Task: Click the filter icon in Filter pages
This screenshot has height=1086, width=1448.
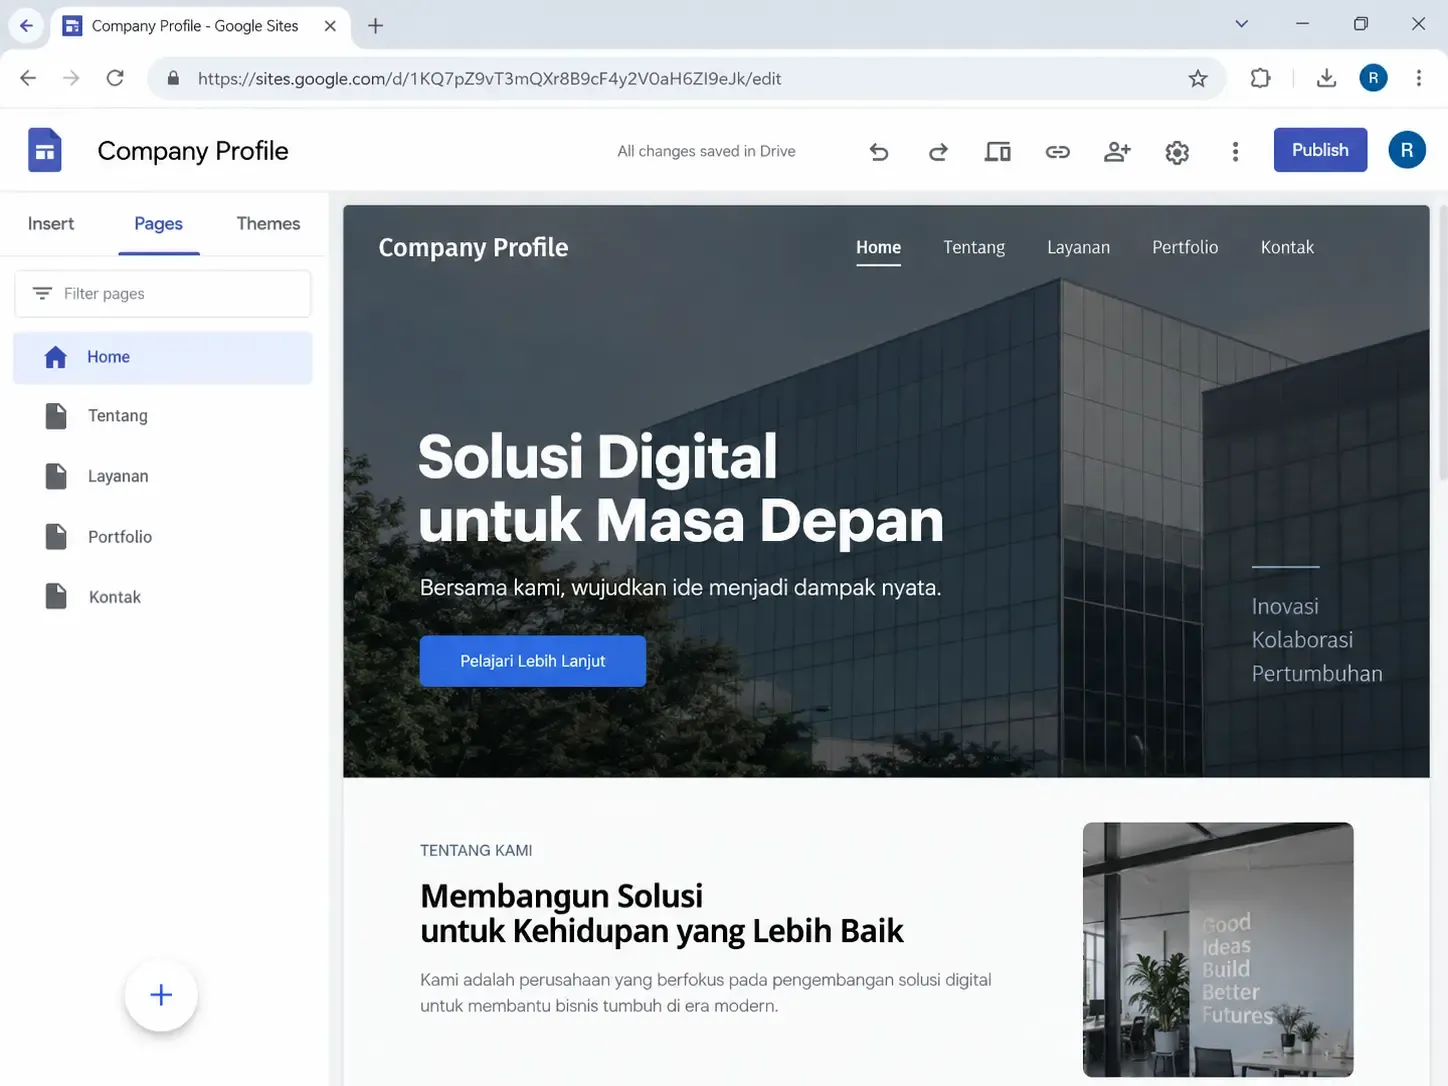Action: pos(42,293)
